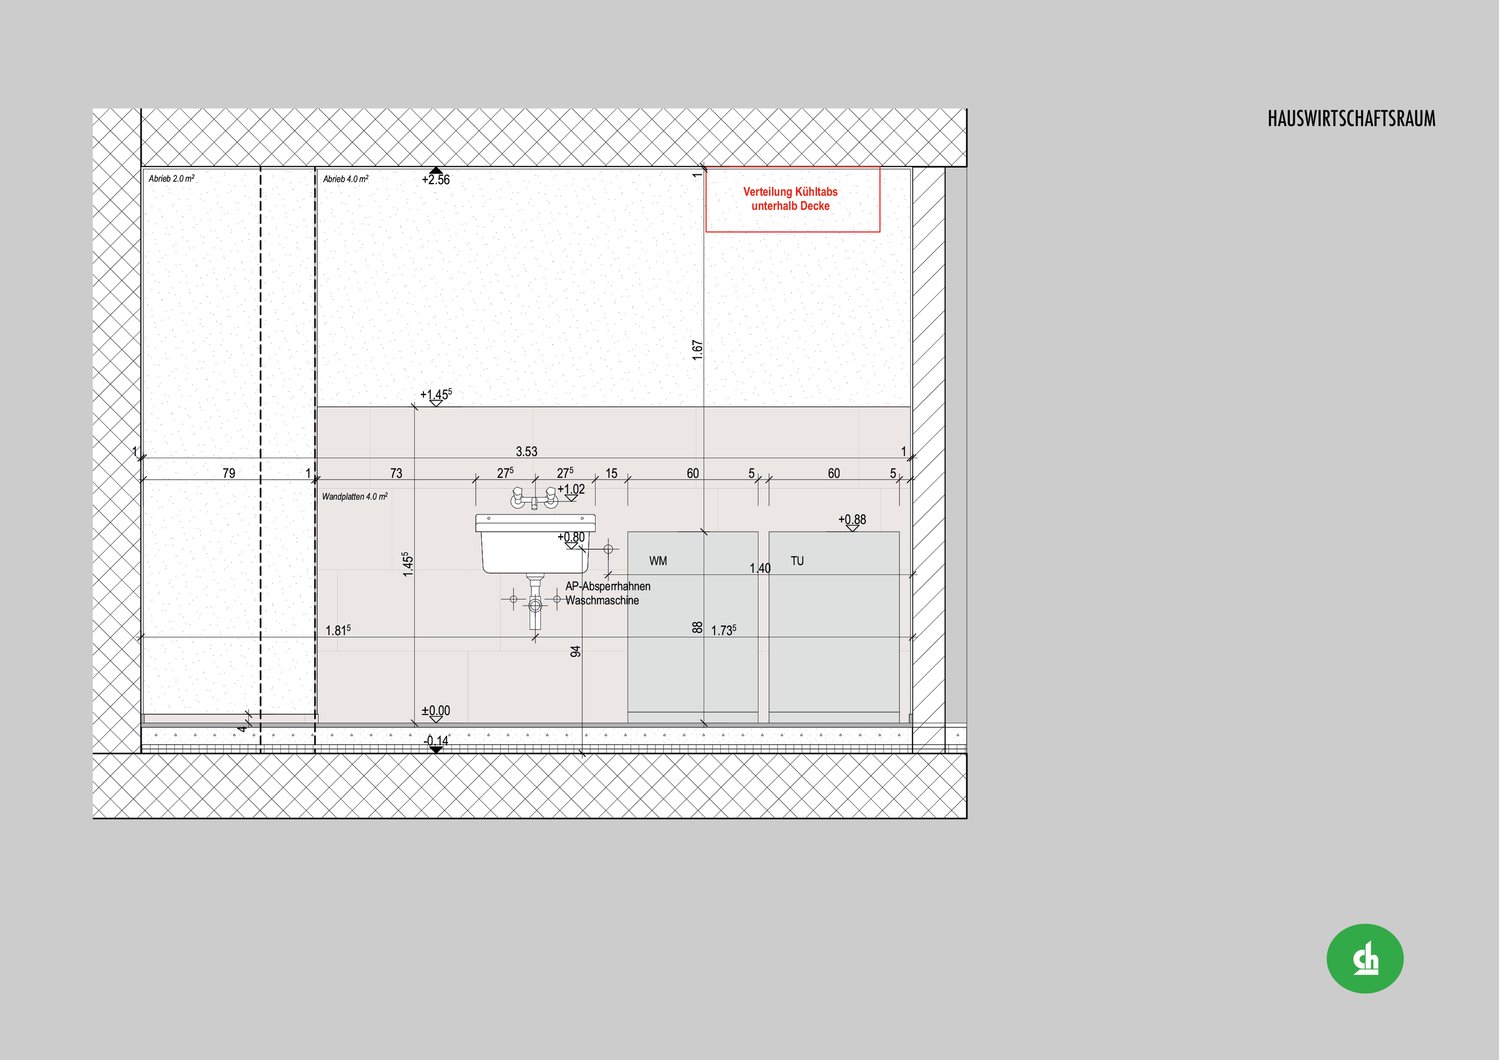Click the Abrieb 2.0 m² label
The image size is (1500, 1060).
172,178
